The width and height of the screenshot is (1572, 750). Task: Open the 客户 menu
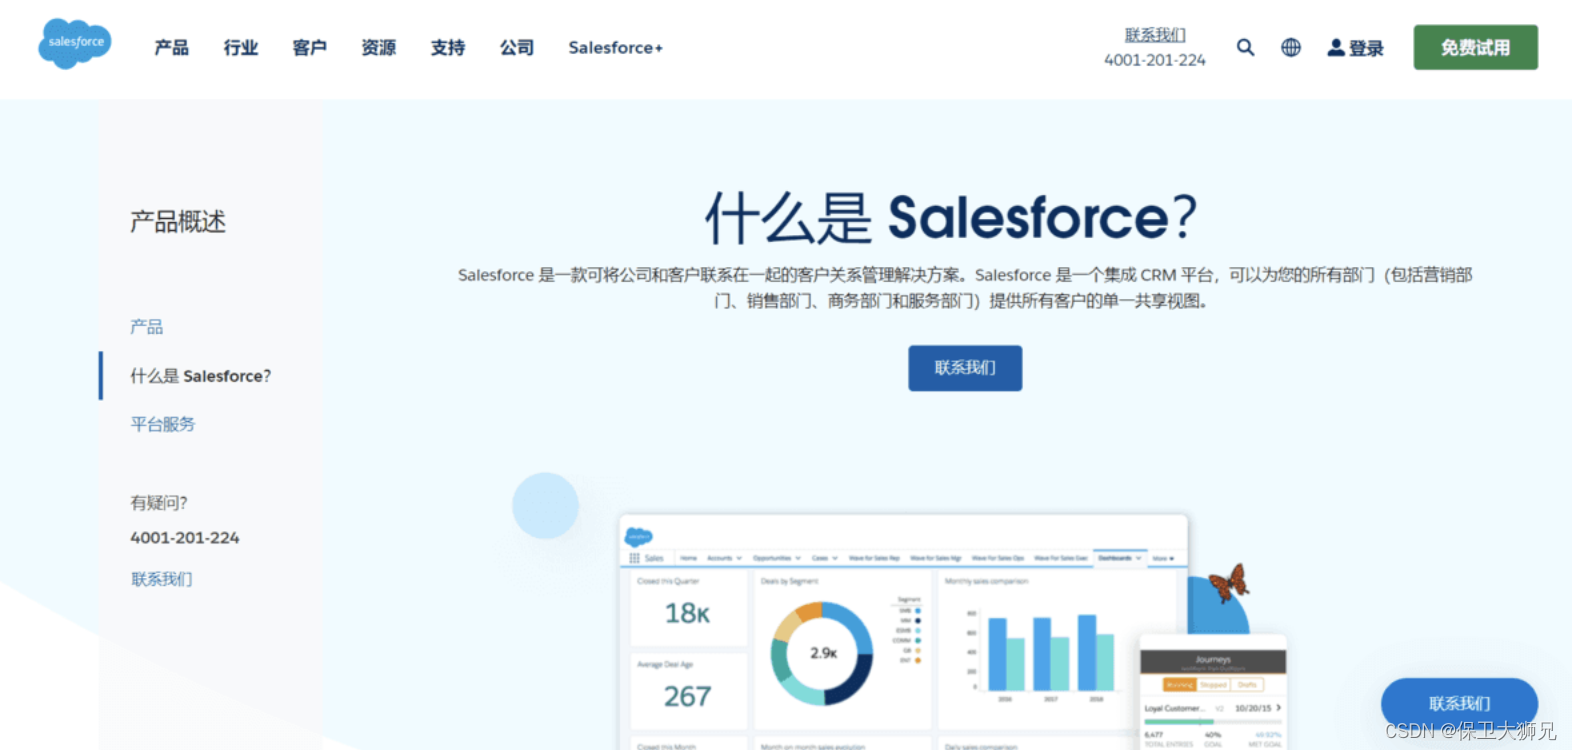coord(310,47)
